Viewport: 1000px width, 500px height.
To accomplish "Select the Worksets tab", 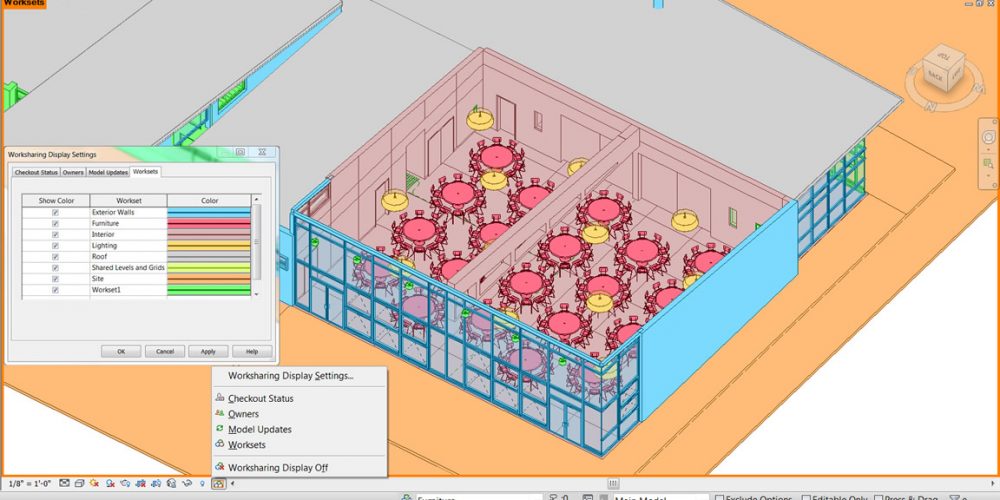I will [x=145, y=172].
